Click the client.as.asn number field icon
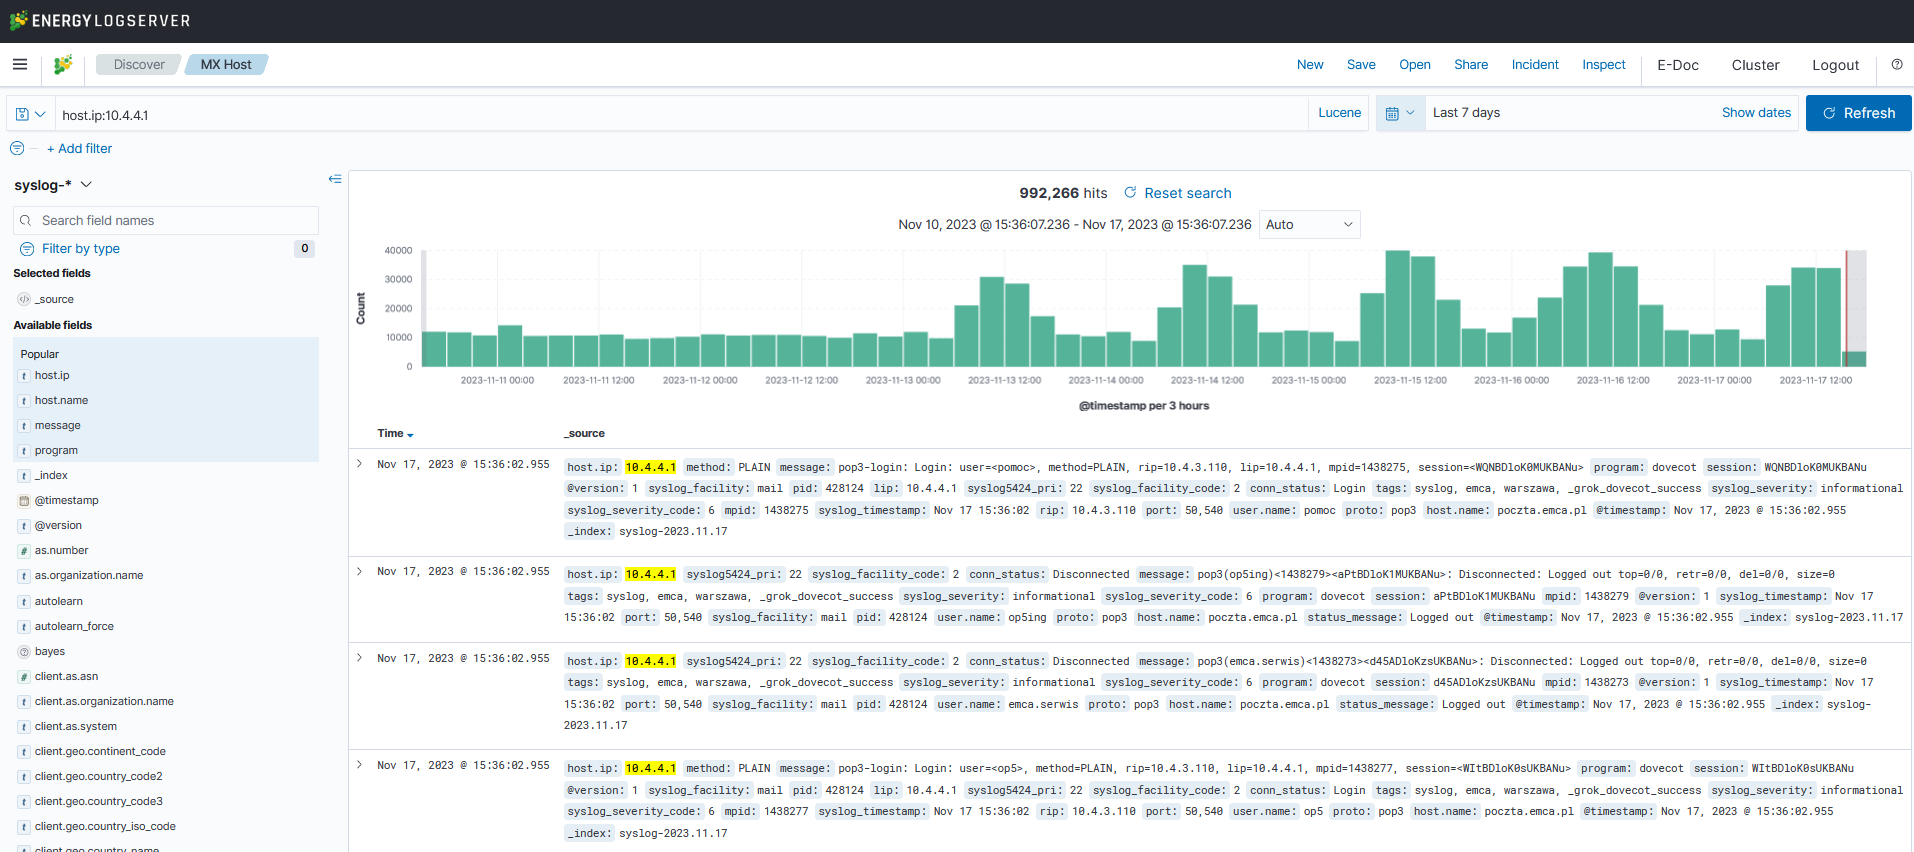This screenshot has width=1914, height=852. 24,677
